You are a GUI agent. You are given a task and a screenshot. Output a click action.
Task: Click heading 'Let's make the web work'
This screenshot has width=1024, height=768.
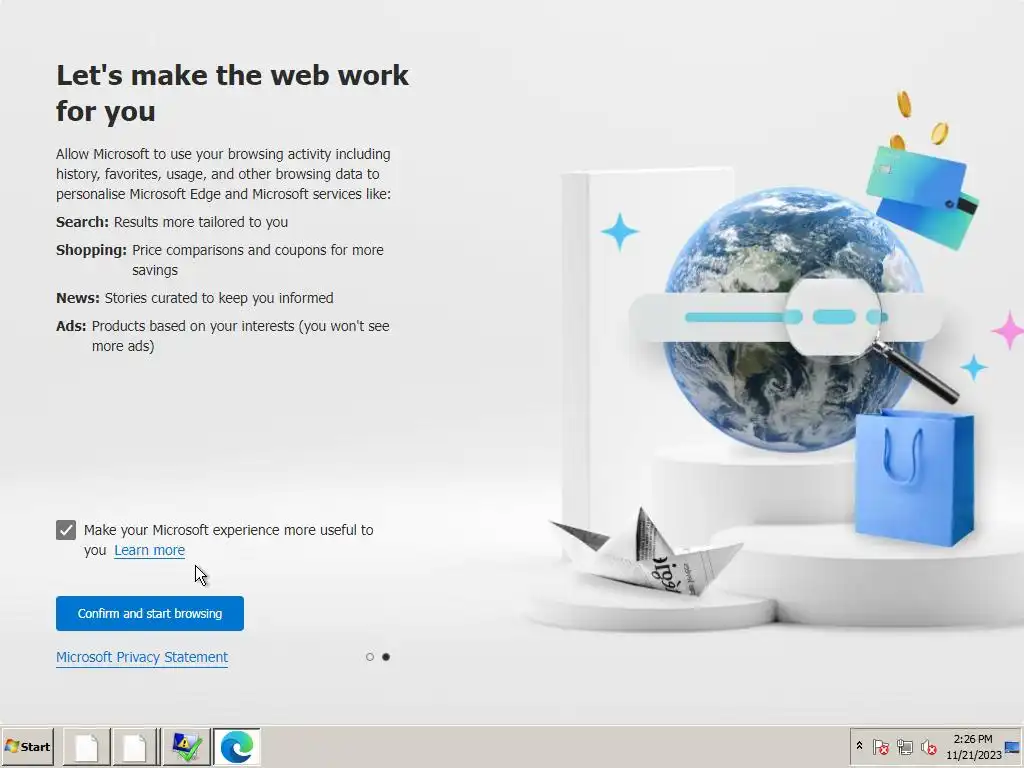(x=232, y=93)
